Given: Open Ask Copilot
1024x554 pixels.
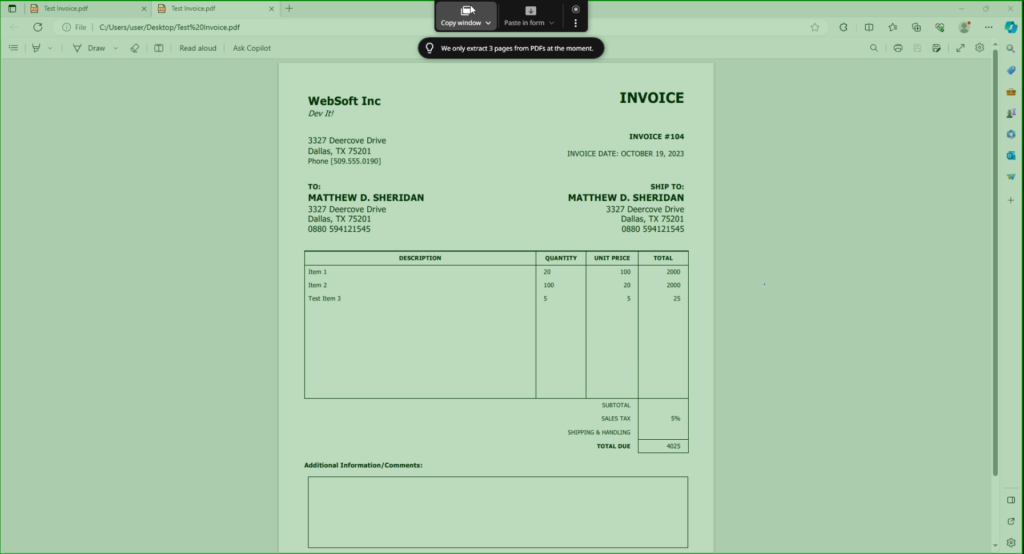Looking at the screenshot, I should click(x=251, y=48).
